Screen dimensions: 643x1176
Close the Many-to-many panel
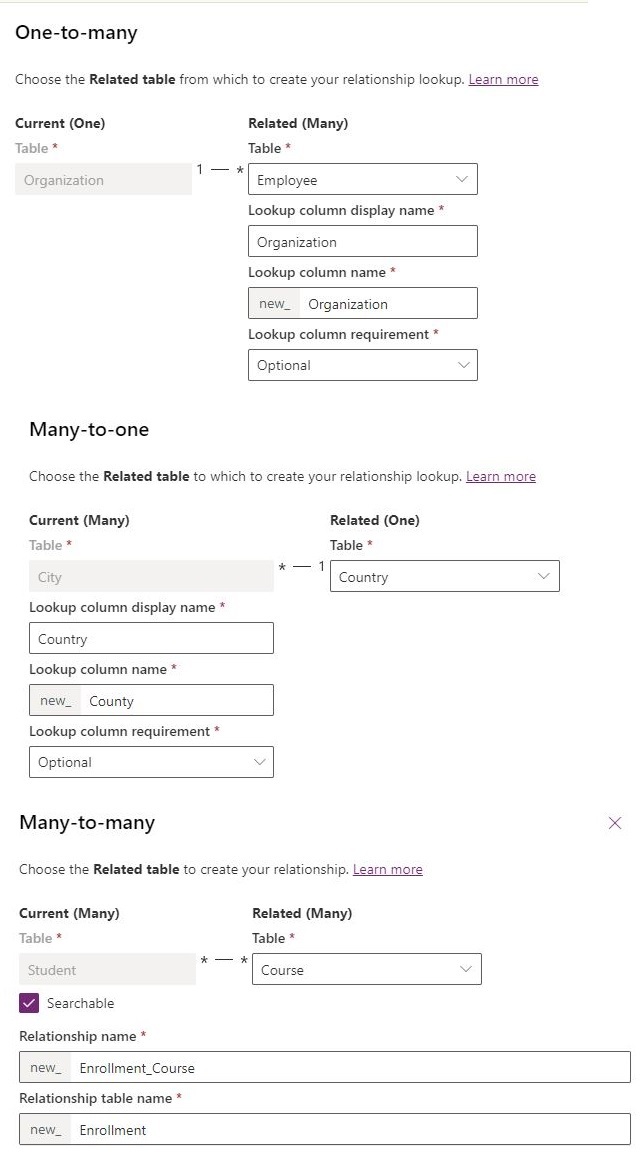pyautogui.click(x=615, y=823)
